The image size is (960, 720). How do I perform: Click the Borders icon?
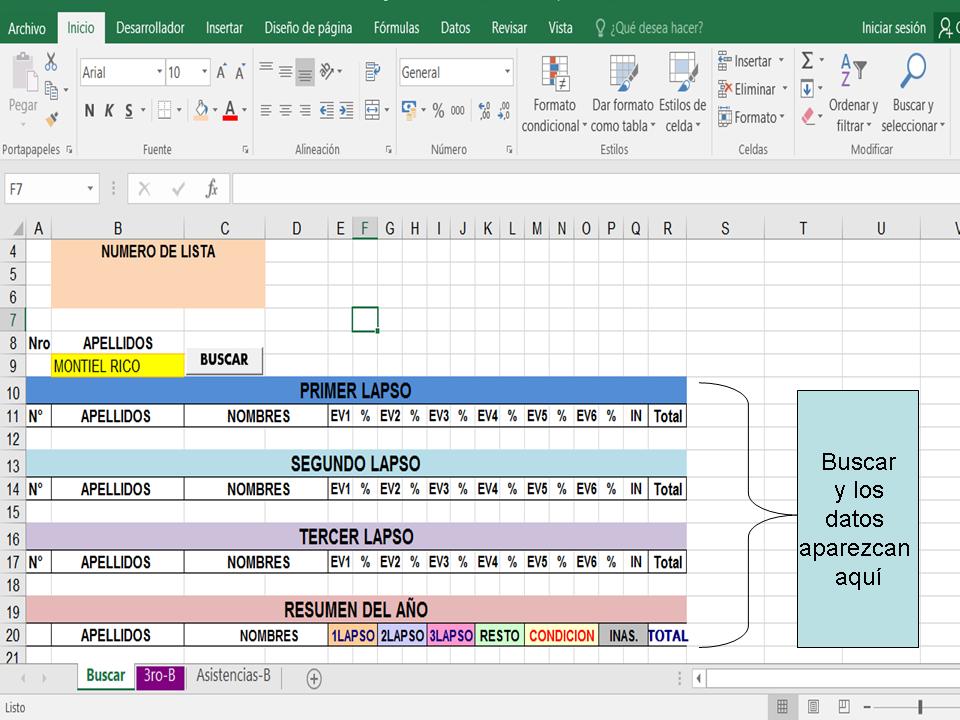[x=164, y=110]
